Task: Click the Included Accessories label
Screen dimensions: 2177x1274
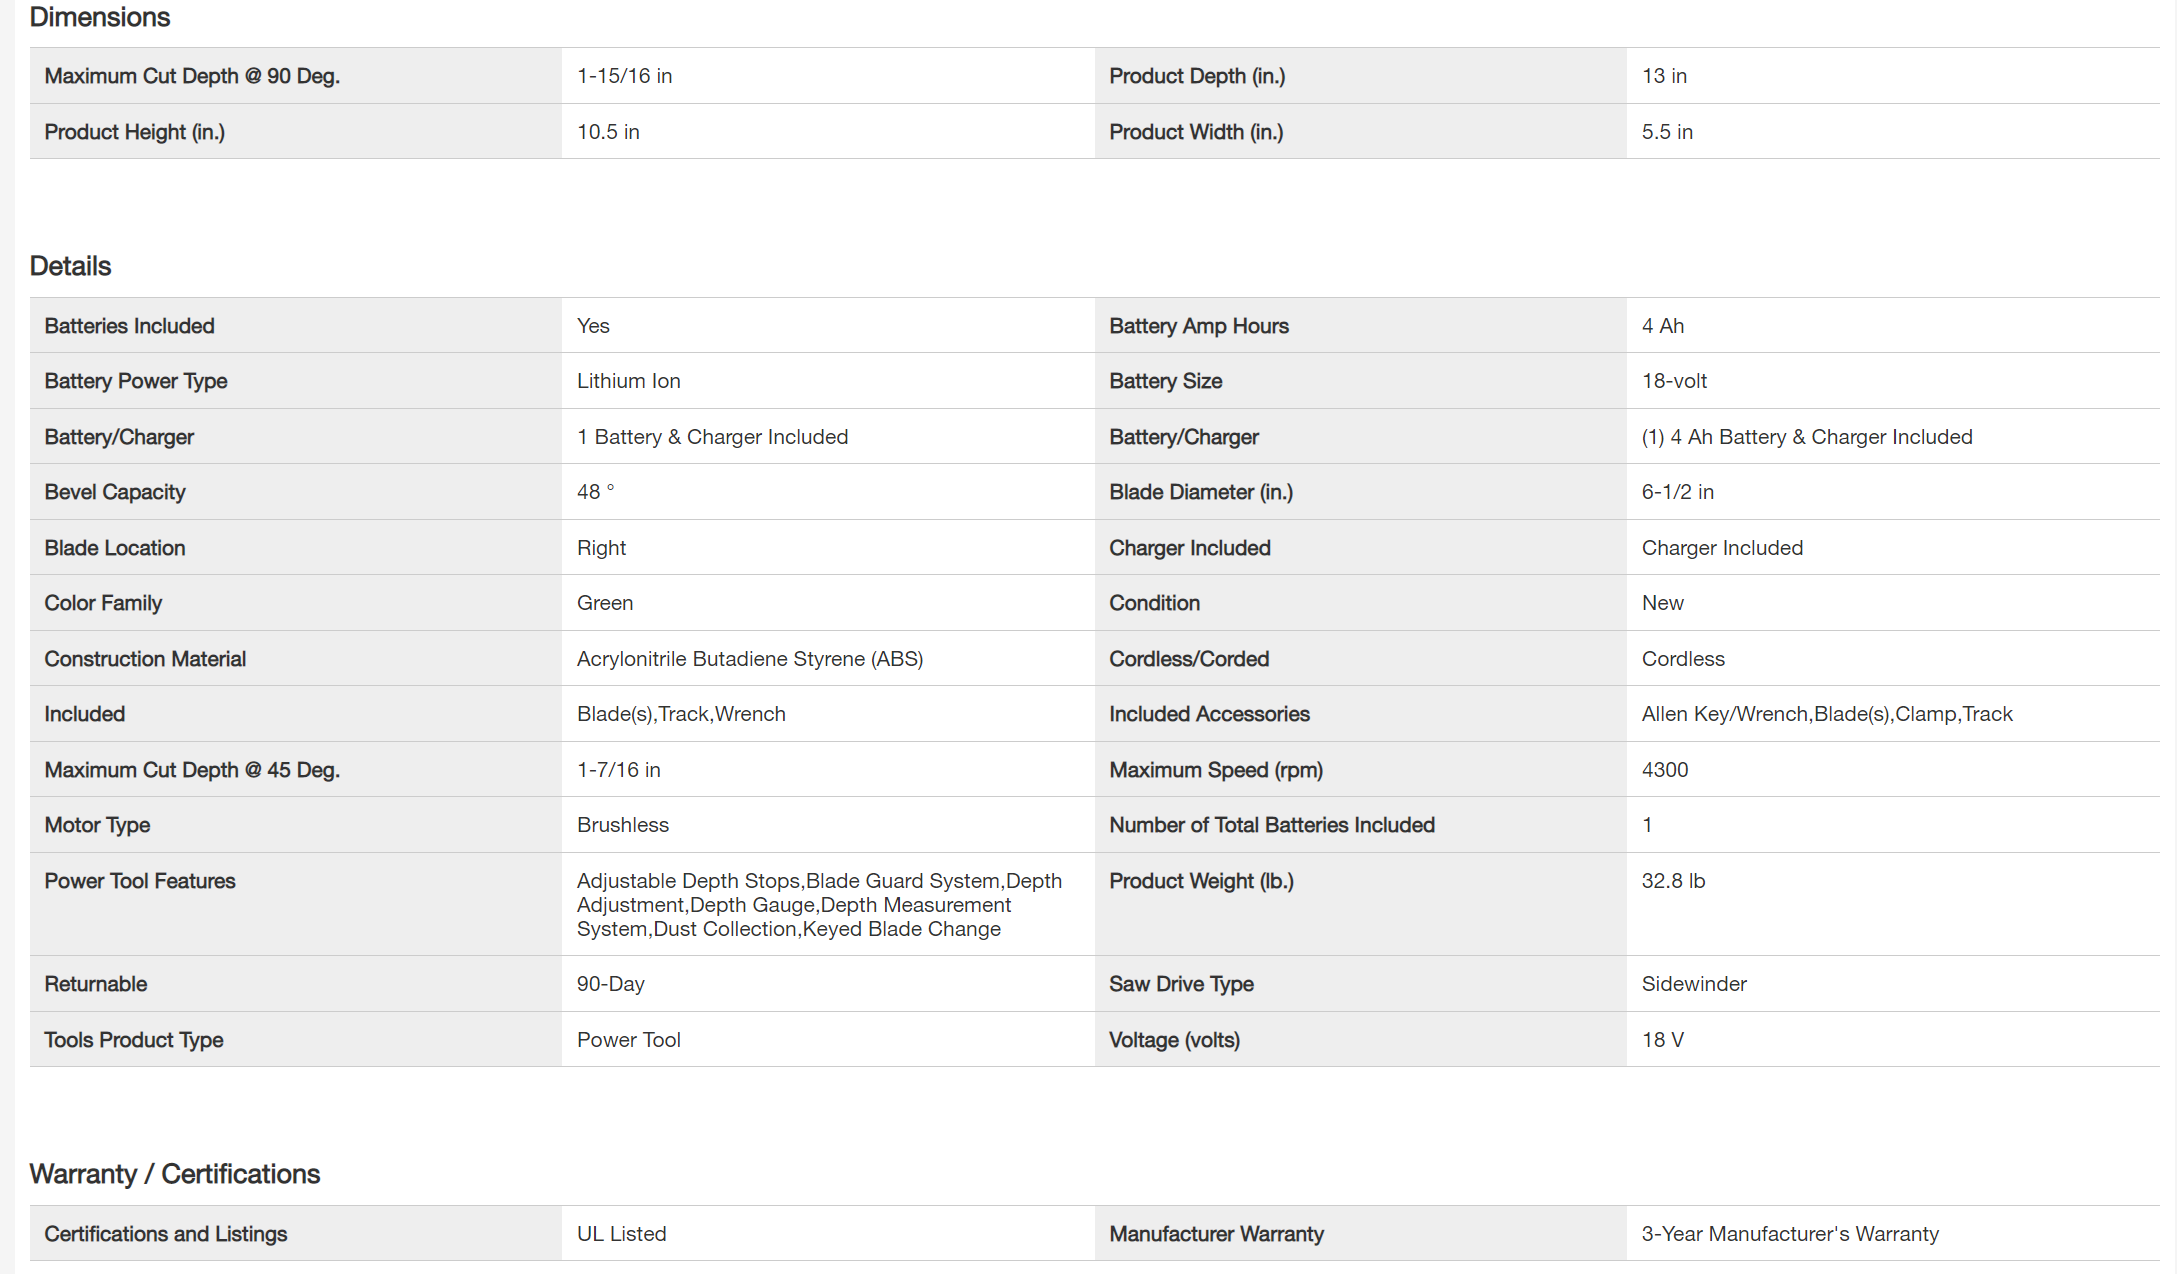Action: pos(1209,714)
